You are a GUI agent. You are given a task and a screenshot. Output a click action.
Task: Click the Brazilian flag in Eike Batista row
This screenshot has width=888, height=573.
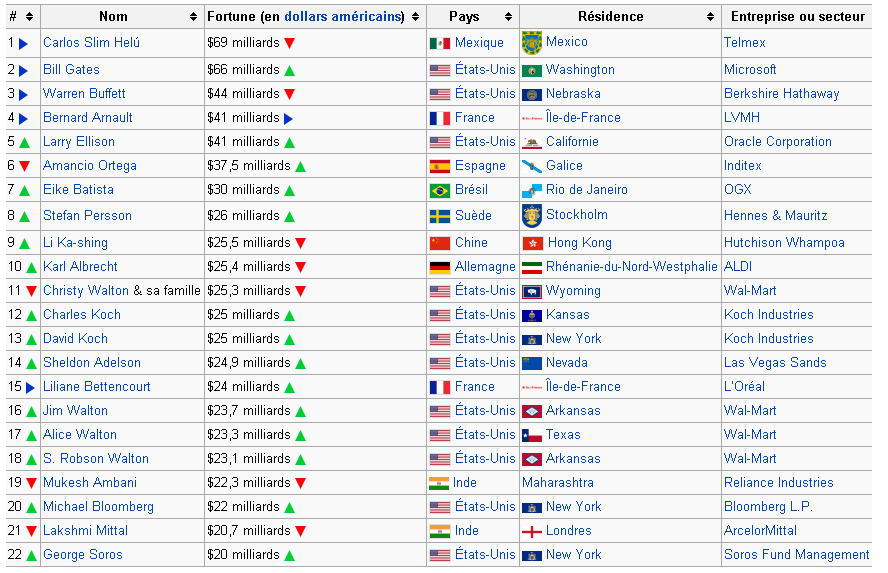pyautogui.click(x=439, y=190)
